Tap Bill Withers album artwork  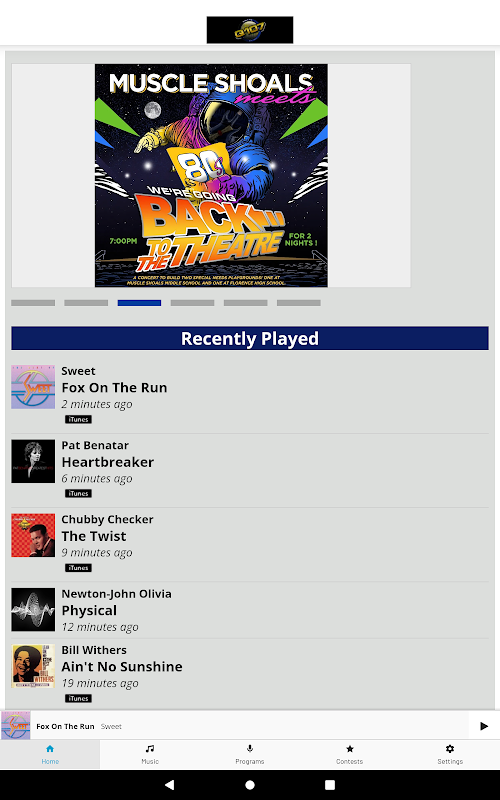pyautogui.click(x=33, y=666)
